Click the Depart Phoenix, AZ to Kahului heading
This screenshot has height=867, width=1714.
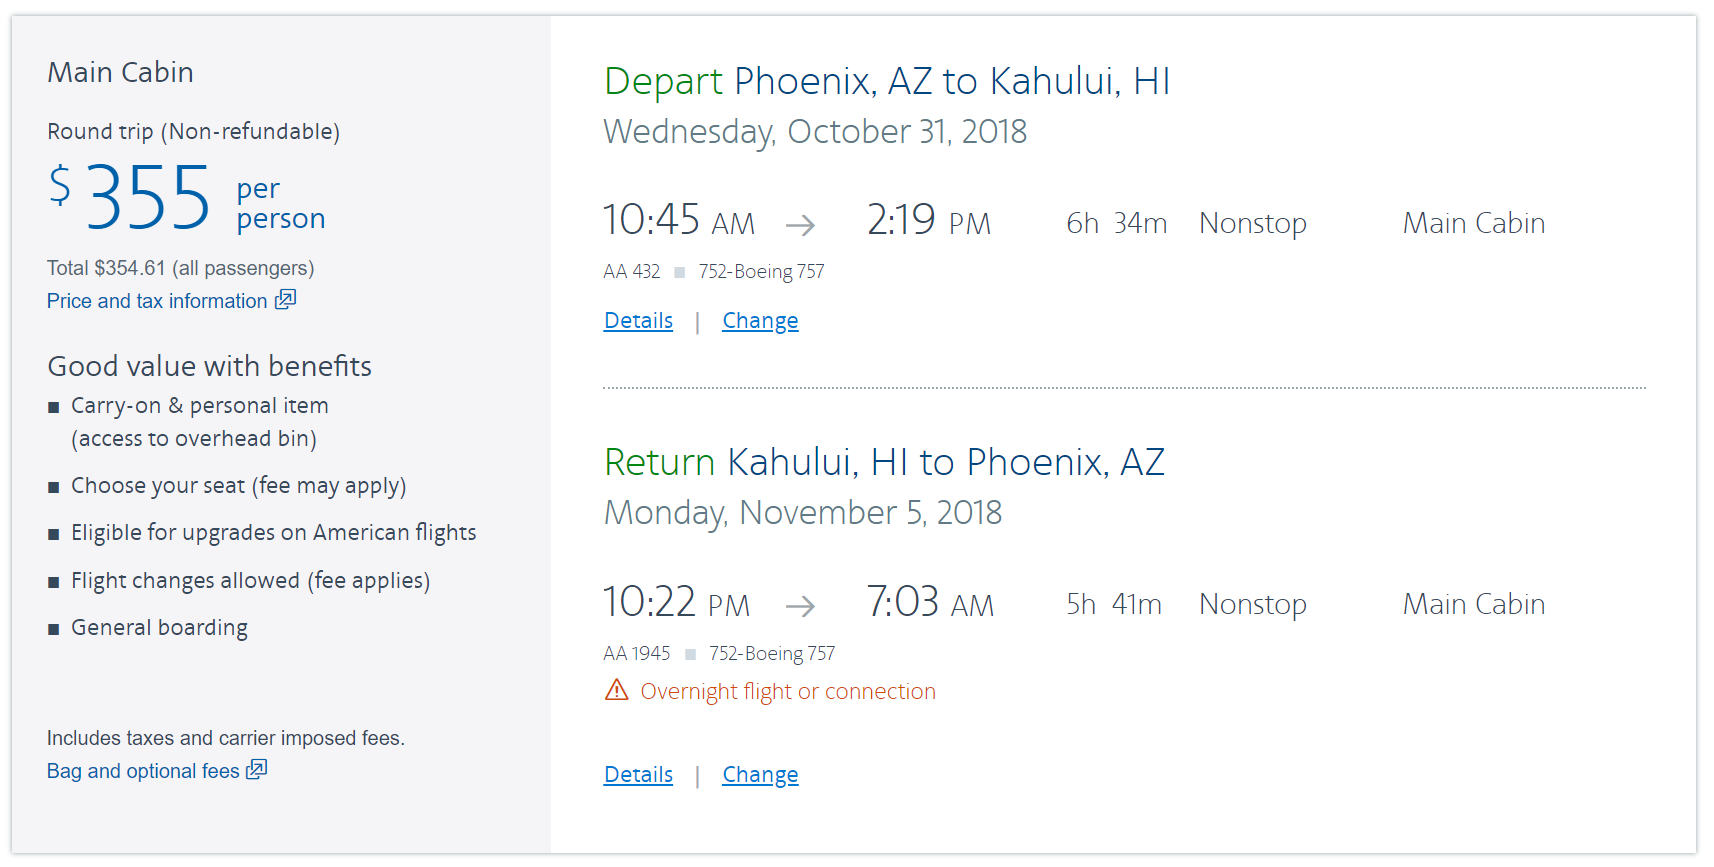click(887, 81)
